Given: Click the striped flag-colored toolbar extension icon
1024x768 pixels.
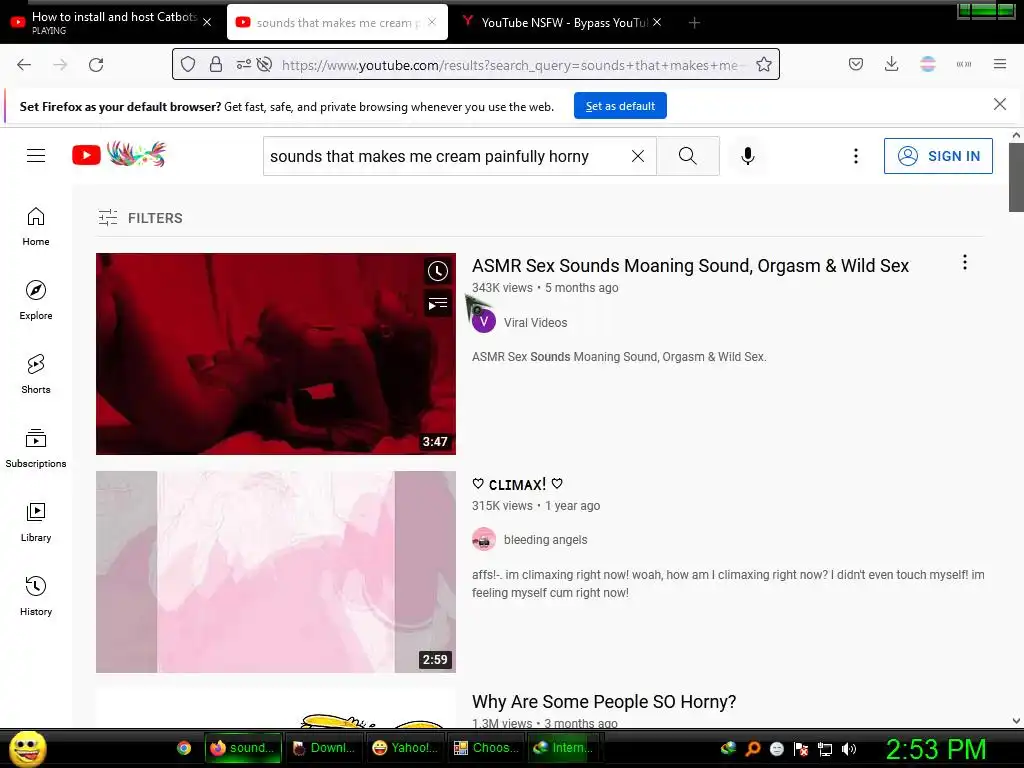Looking at the screenshot, I should point(927,64).
